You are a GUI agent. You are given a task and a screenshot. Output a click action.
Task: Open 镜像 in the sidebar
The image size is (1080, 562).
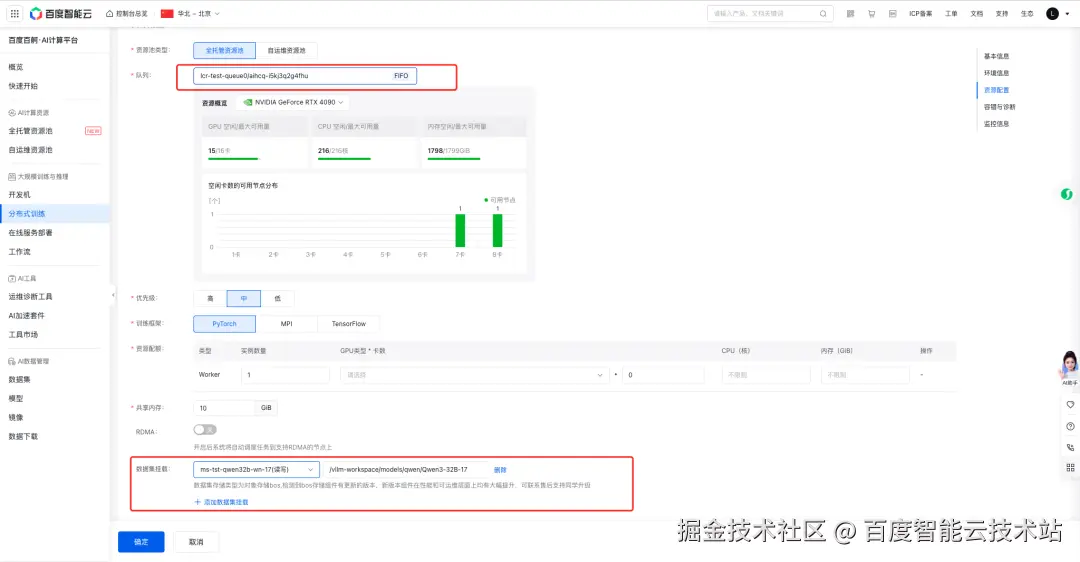pos(16,417)
